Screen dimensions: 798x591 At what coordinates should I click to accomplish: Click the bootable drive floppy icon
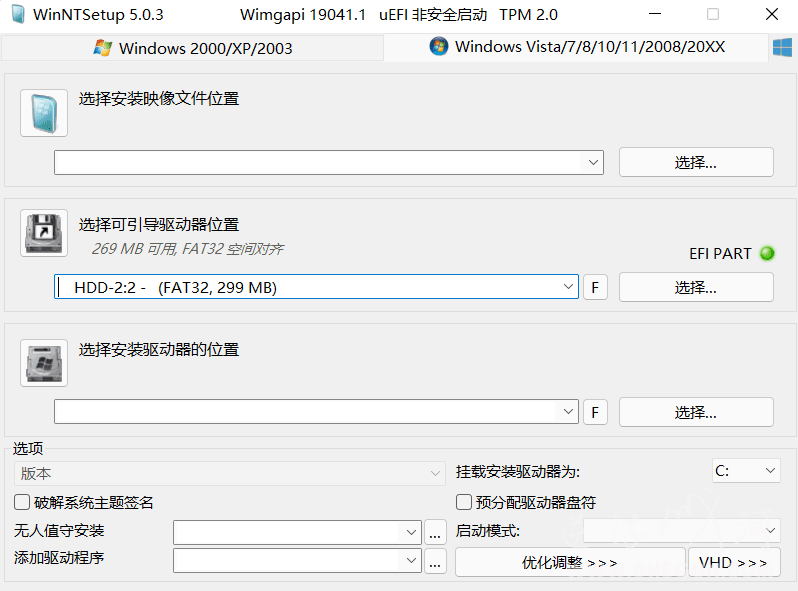44,233
